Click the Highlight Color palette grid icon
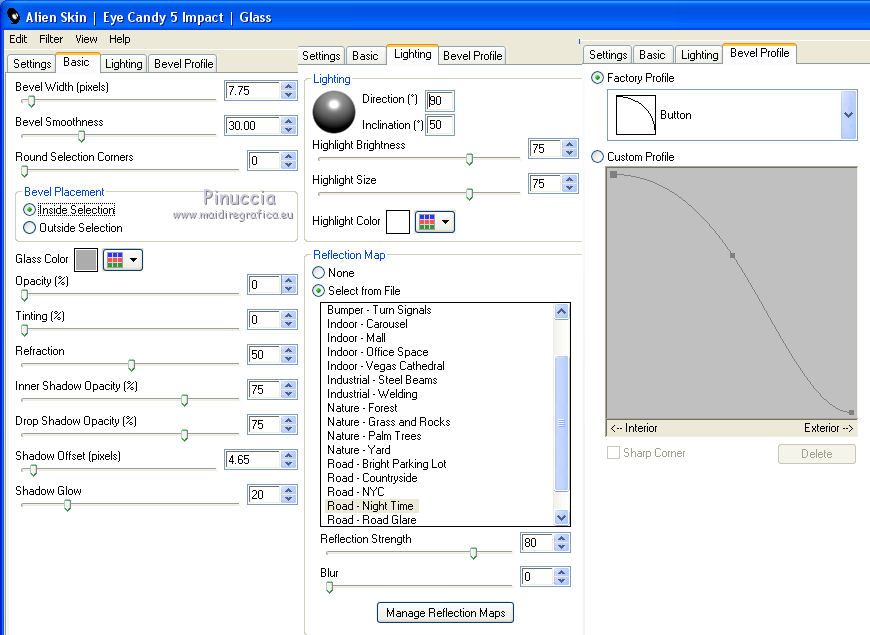 click(x=426, y=221)
